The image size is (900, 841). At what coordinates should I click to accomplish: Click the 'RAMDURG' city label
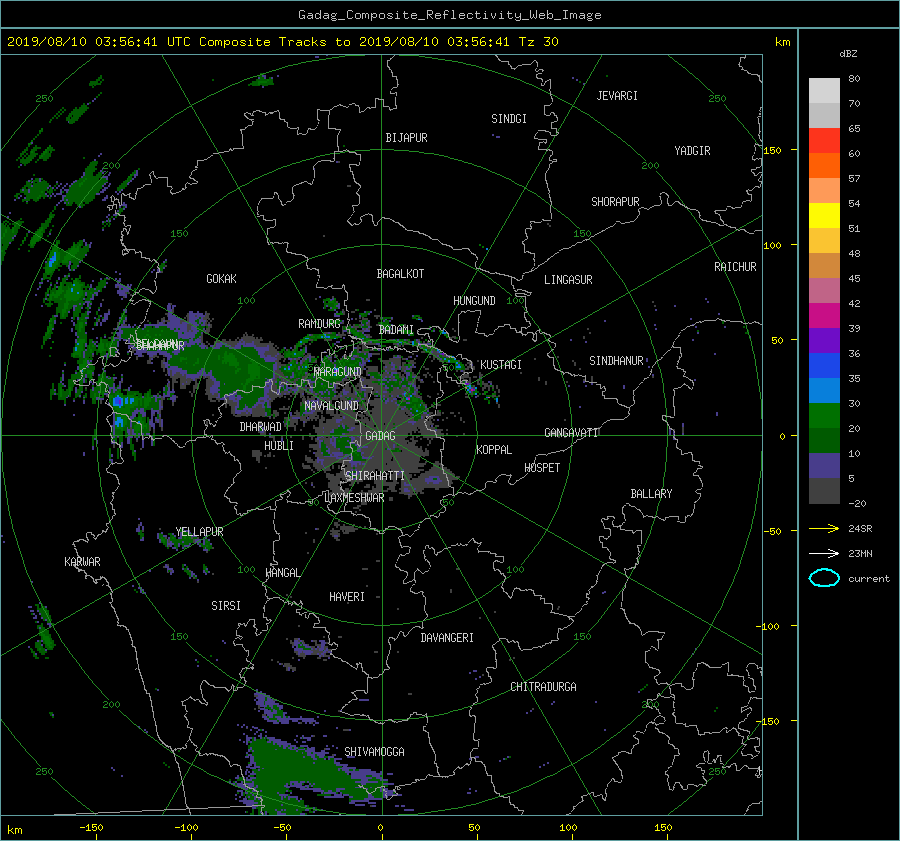click(319, 324)
